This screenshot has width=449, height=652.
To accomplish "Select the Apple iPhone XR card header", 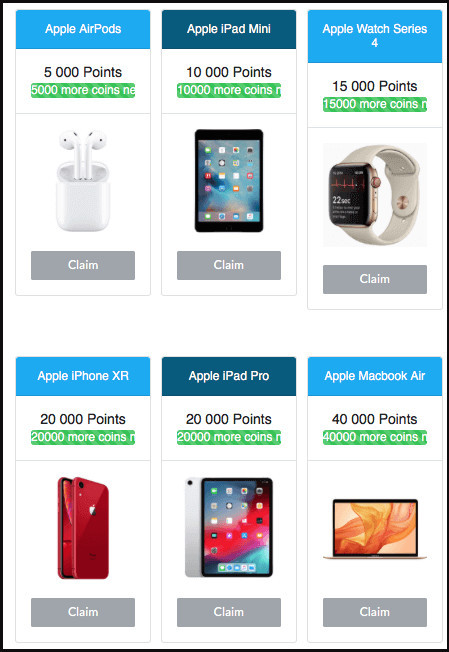I will pos(83,376).
